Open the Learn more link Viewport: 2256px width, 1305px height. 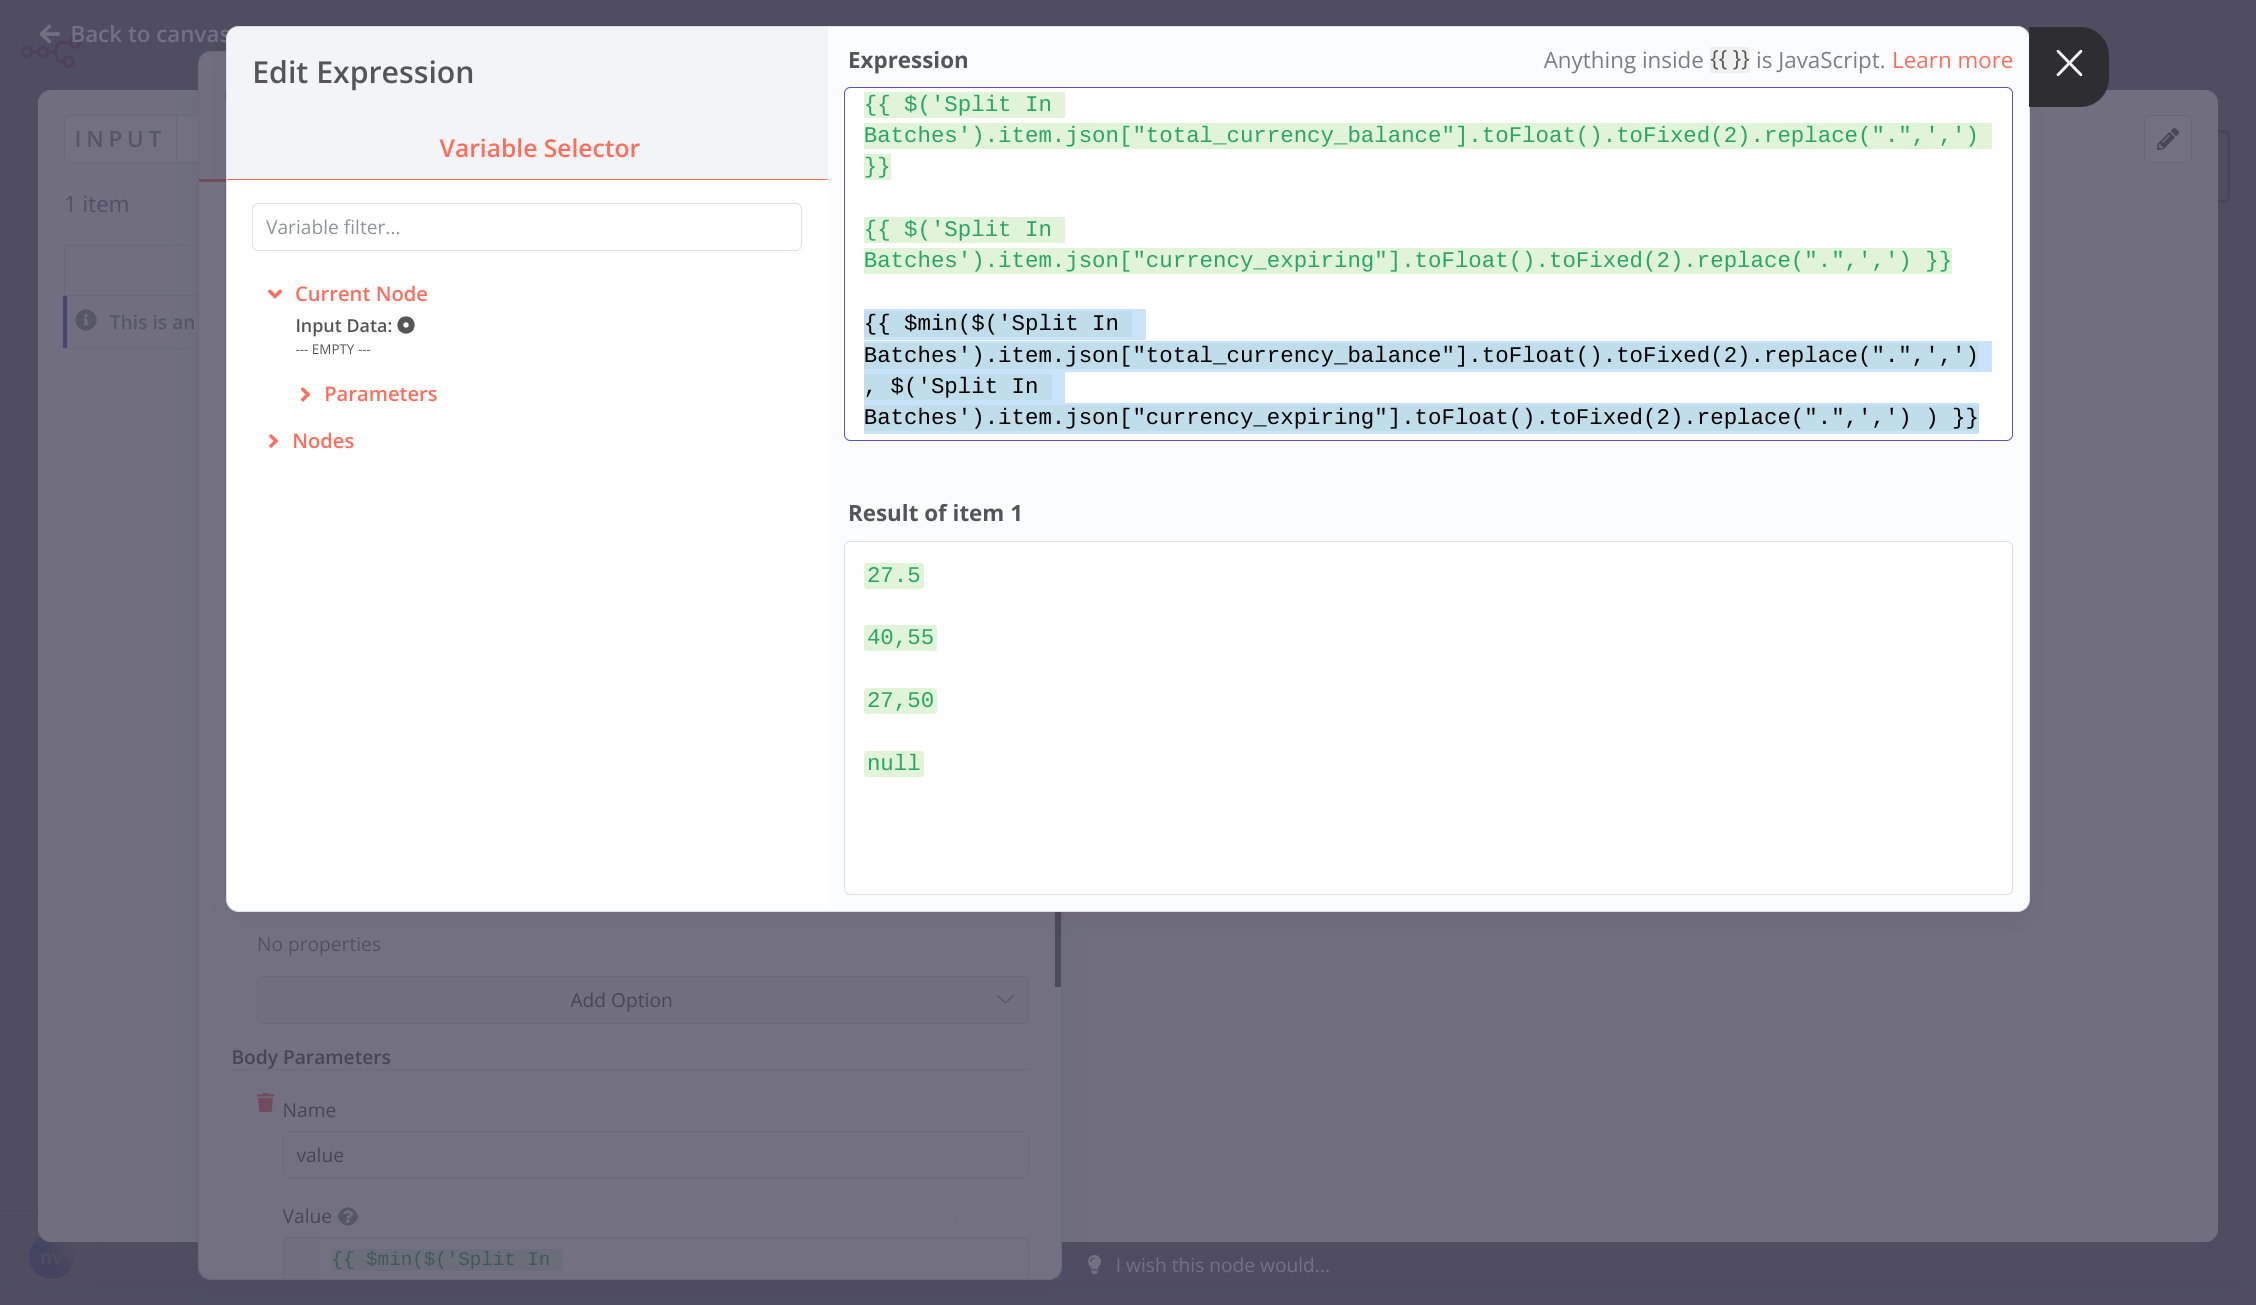1951,60
